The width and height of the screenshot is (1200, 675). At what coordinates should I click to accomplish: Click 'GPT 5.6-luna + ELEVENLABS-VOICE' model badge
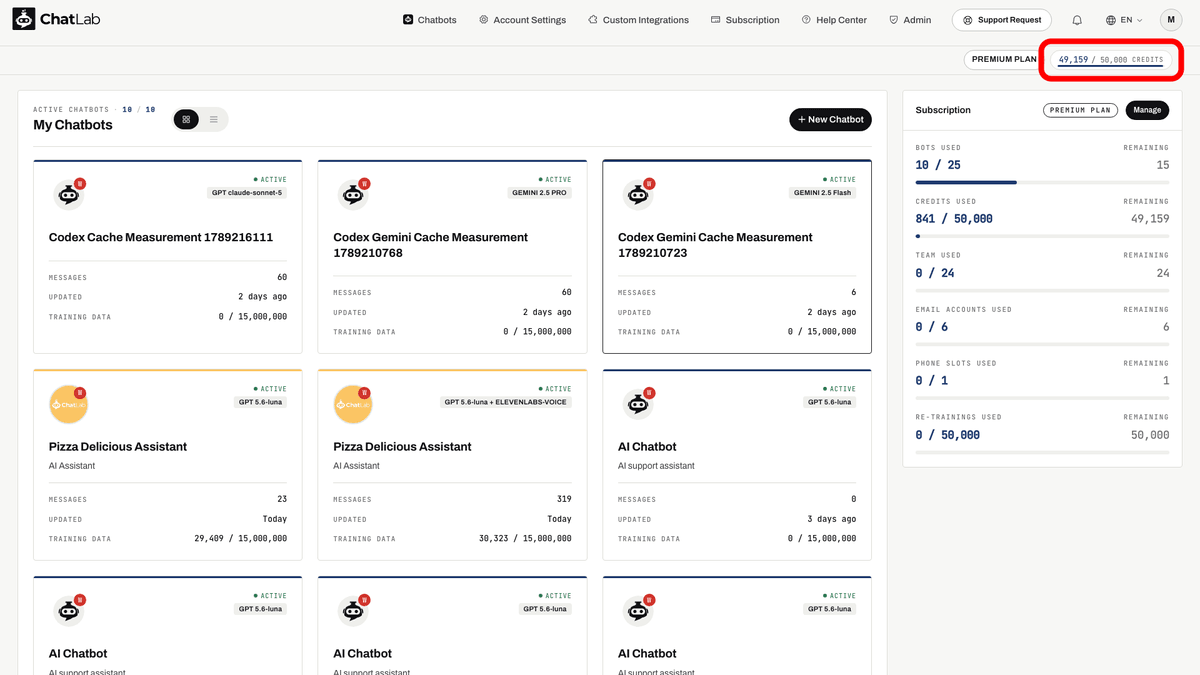pyautogui.click(x=506, y=402)
